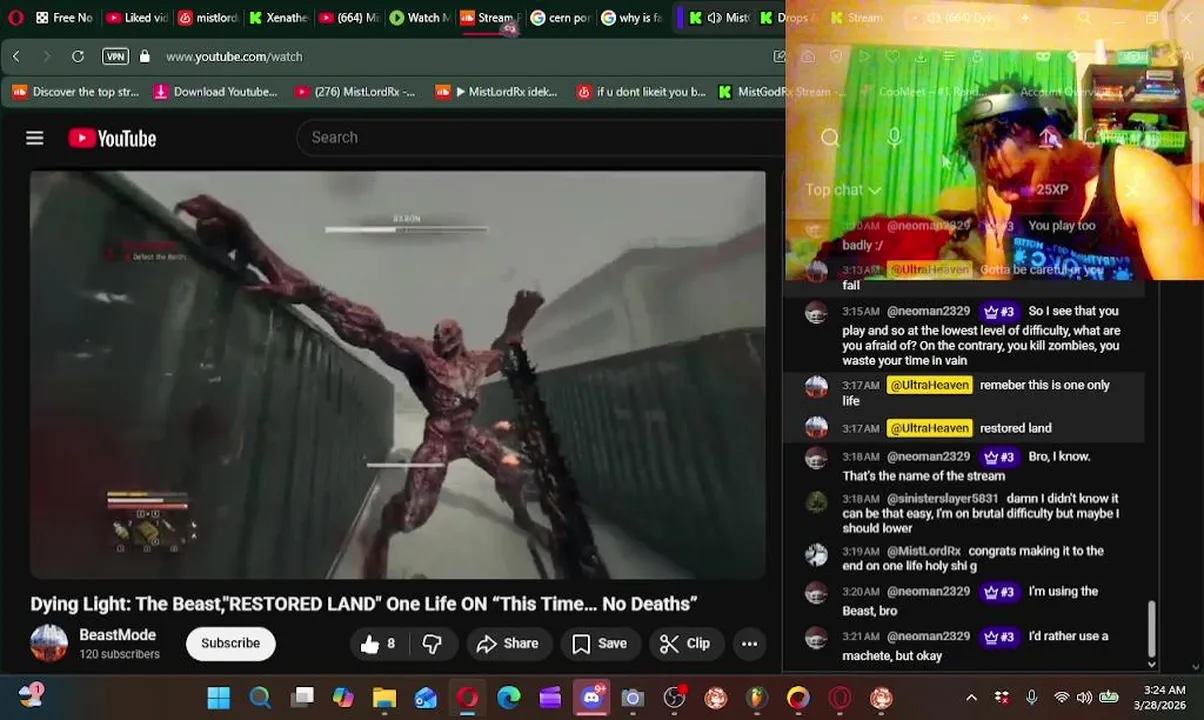
Task: Open the Camera app on taskbar
Action: (632, 697)
